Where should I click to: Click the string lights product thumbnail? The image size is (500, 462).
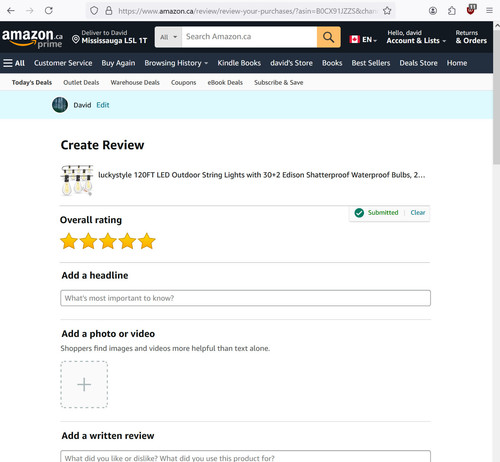pos(77,180)
